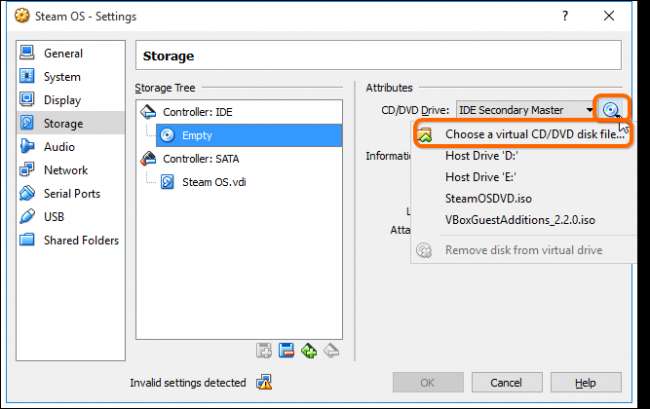Click the invalid settings warning icon

[x=264, y=382]
